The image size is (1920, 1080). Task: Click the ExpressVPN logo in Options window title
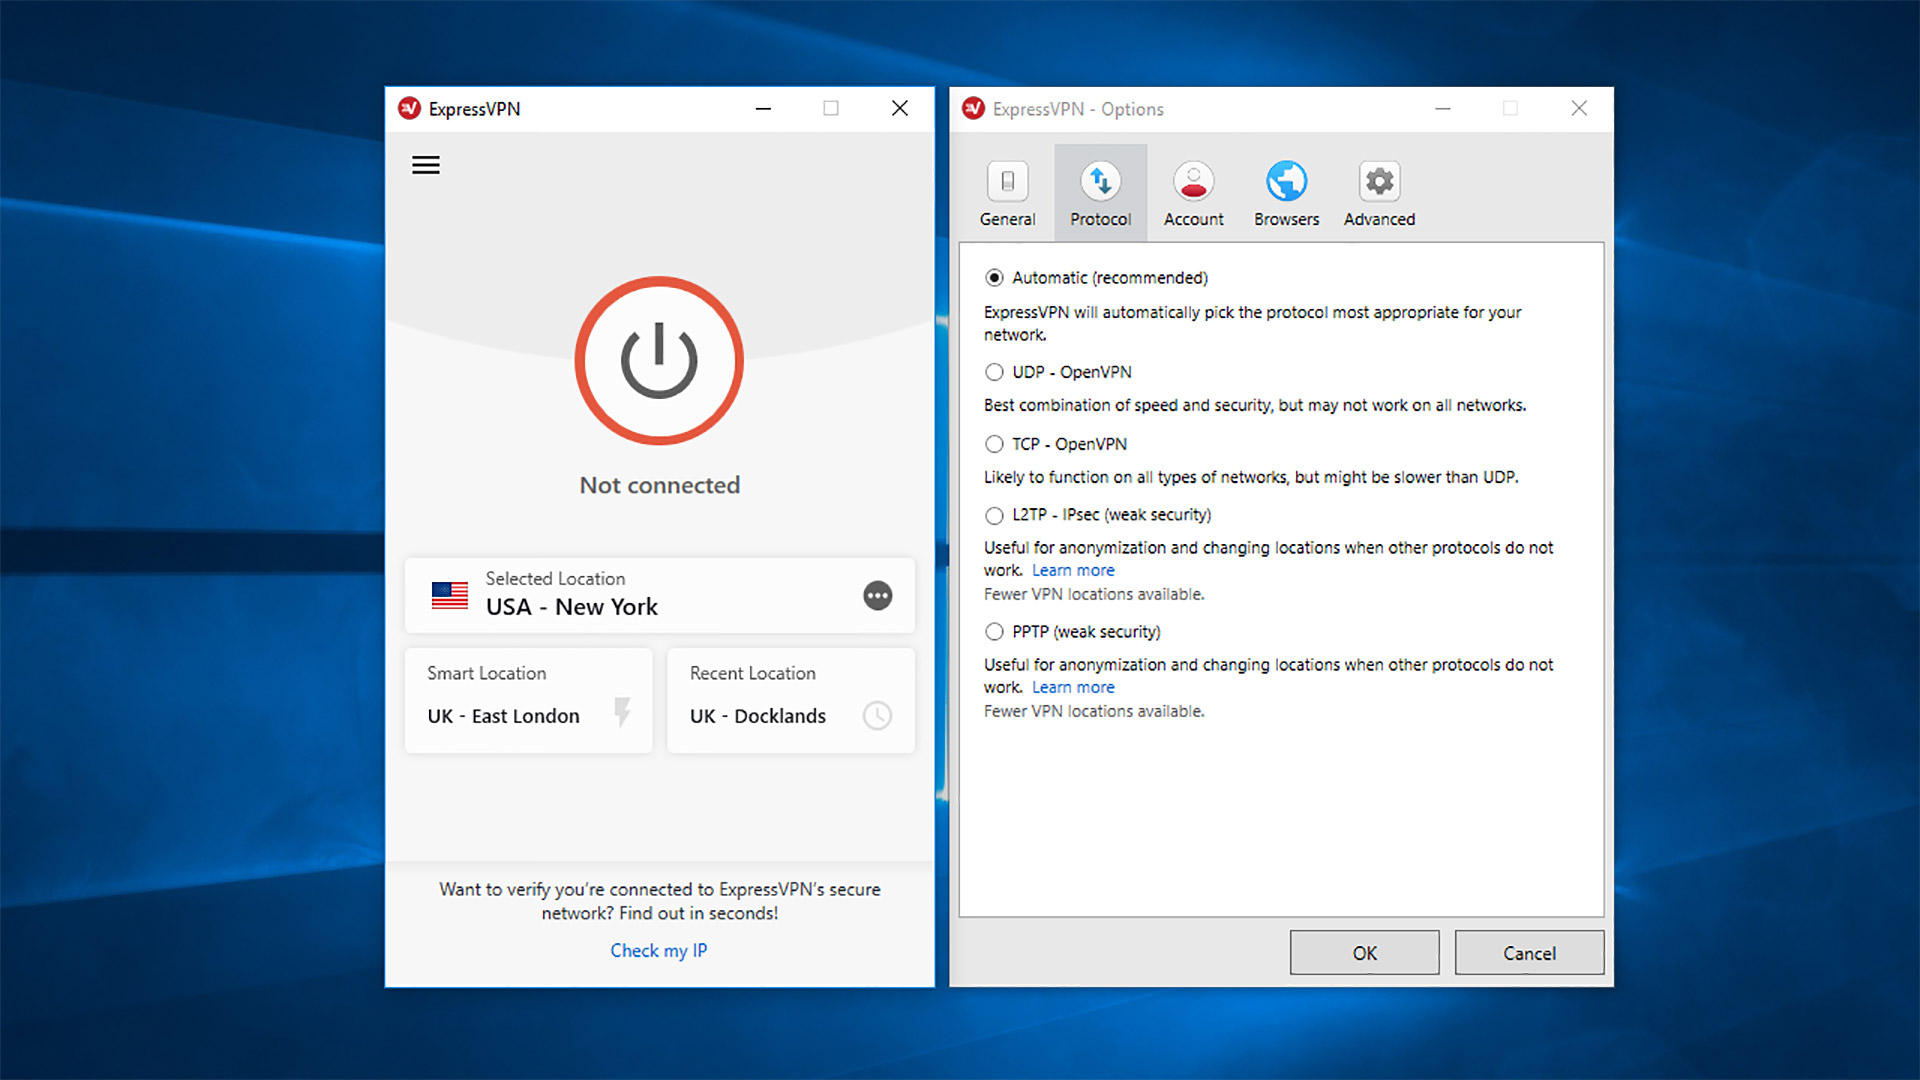coord(973,108)
